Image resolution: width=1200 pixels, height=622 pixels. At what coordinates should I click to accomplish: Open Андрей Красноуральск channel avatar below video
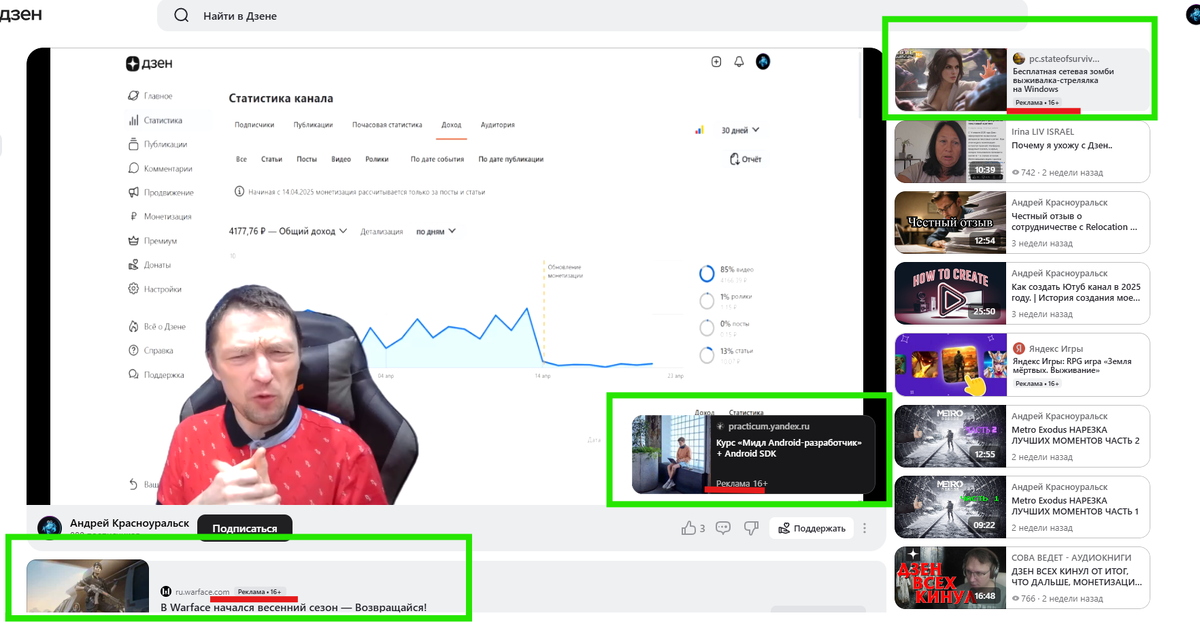point(50,528)
